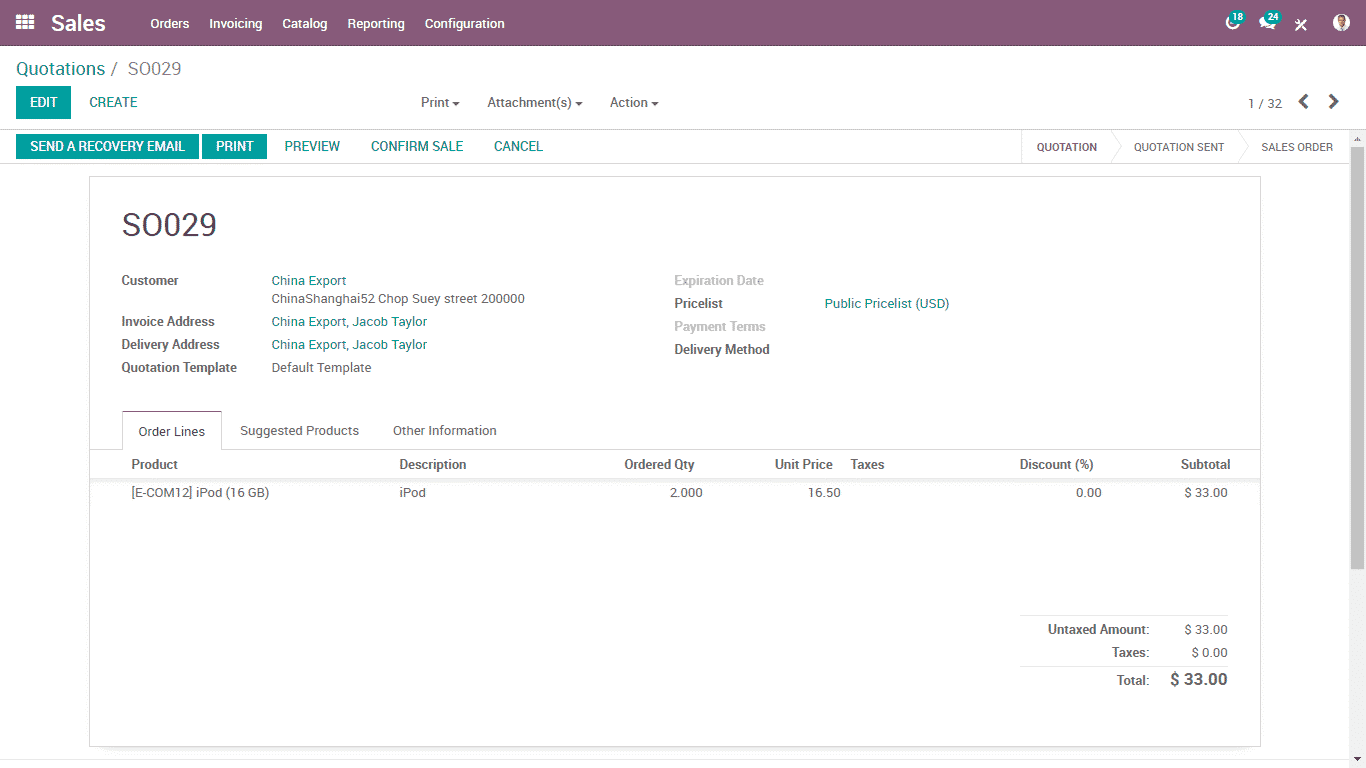Expand the Action dropdown

click(x=634, y=103)
